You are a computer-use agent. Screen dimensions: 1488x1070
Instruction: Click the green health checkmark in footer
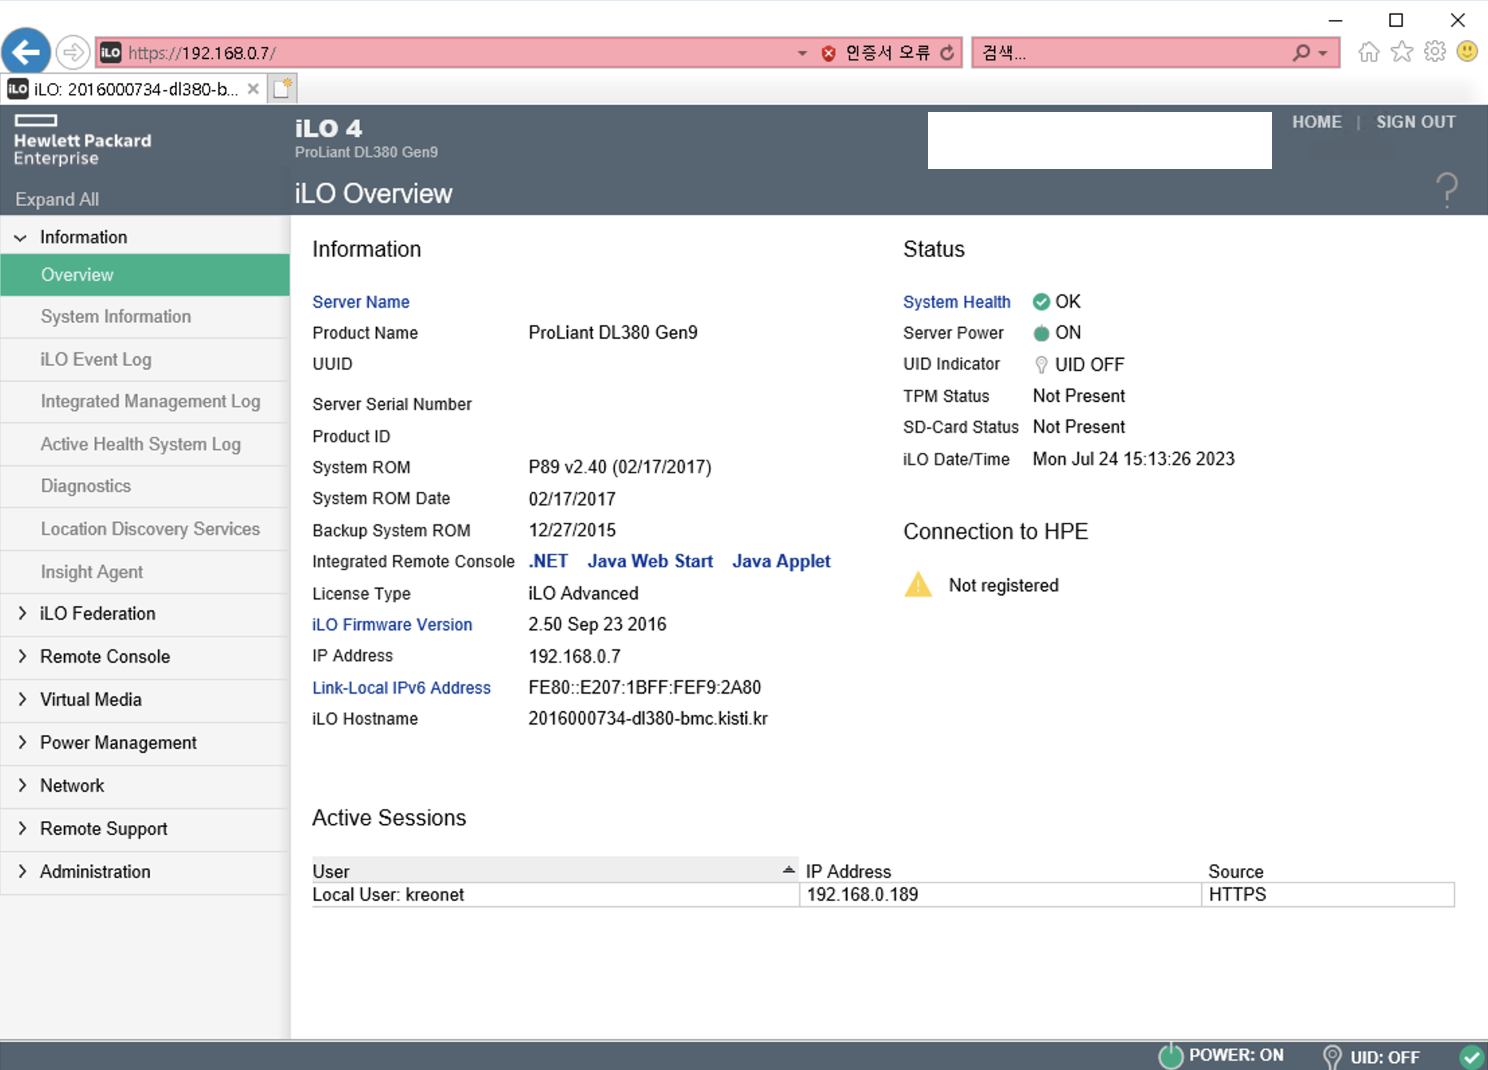pos(1471,1056)
